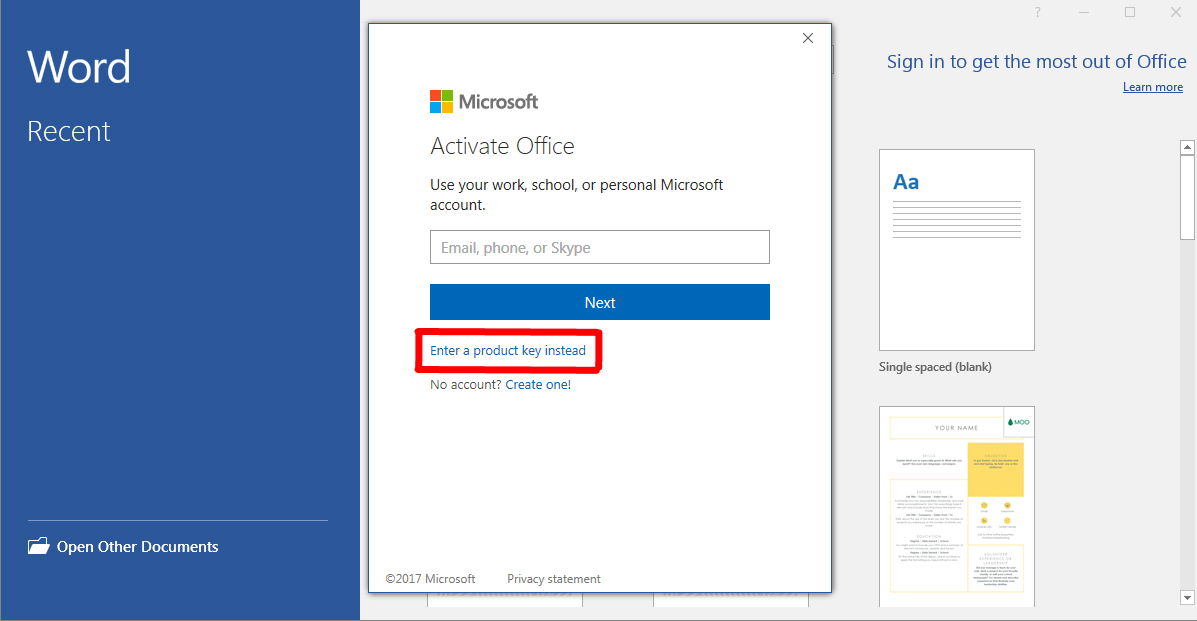Click Sign in to get the most out of Office
This screenshot has height=621, width=1197.
pos(1036,62)
